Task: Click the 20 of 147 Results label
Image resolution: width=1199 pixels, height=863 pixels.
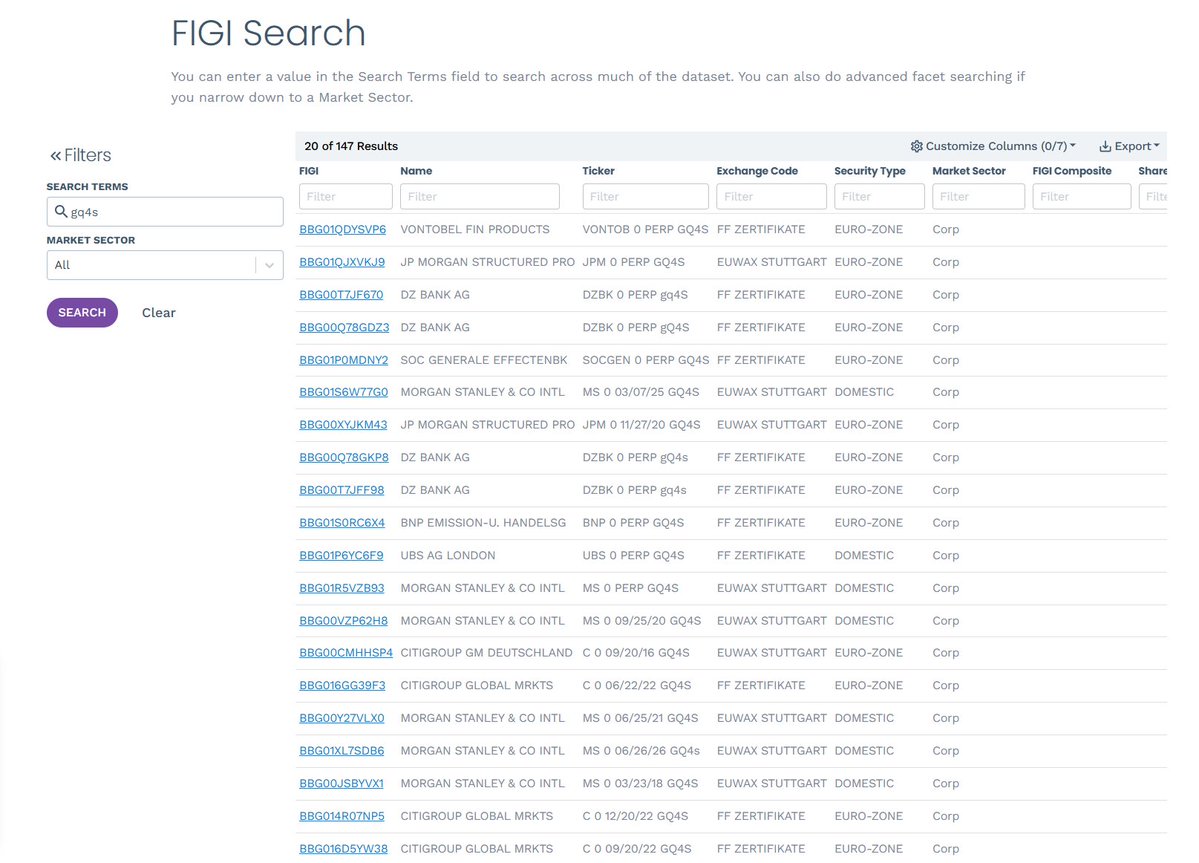Action: (351, 146)
